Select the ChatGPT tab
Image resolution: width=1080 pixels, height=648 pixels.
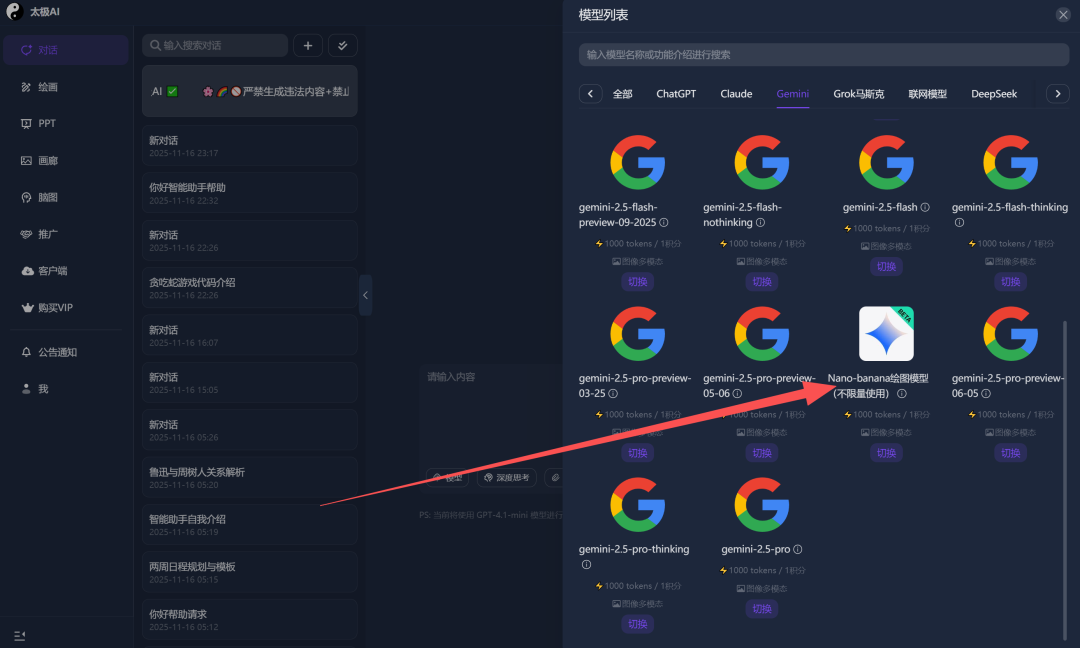point(676,94)
